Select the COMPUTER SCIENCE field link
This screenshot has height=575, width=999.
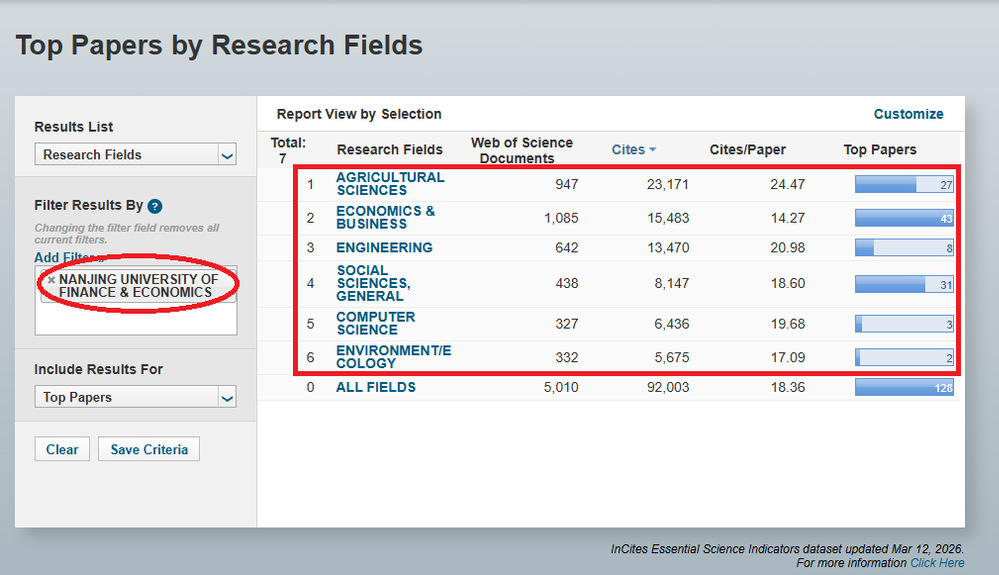375,324
